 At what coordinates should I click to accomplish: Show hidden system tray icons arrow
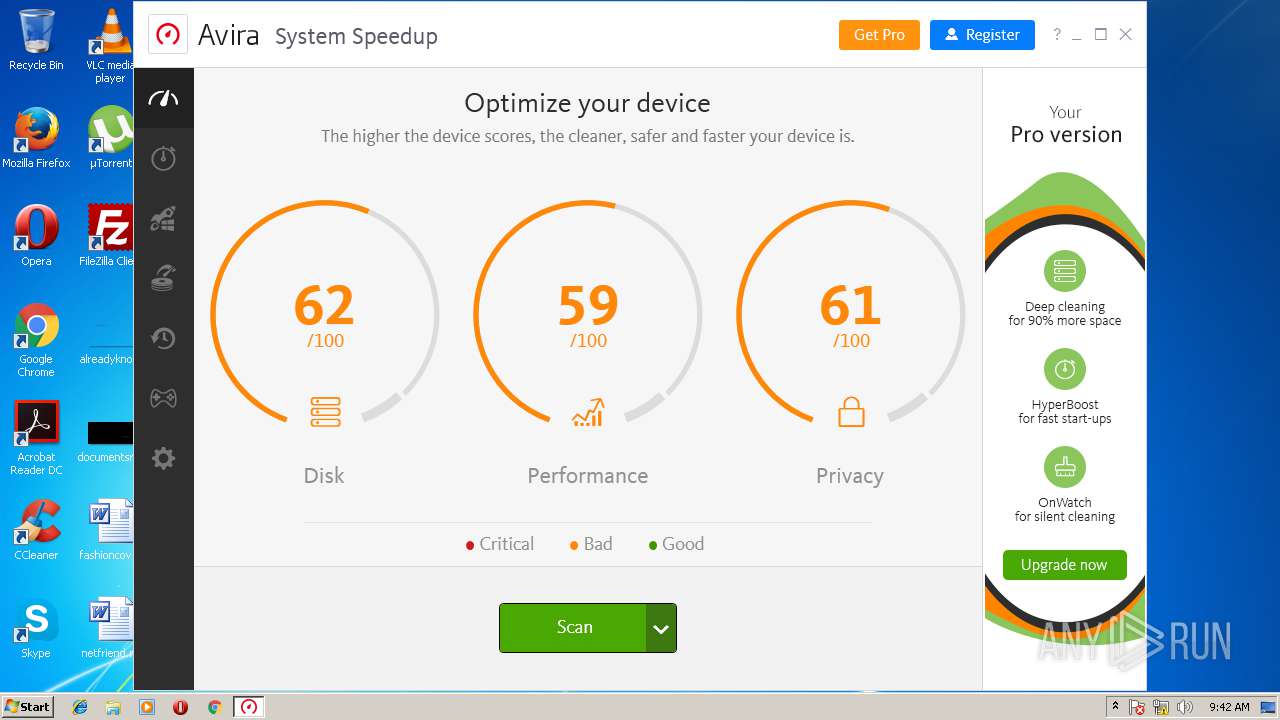1115,706
